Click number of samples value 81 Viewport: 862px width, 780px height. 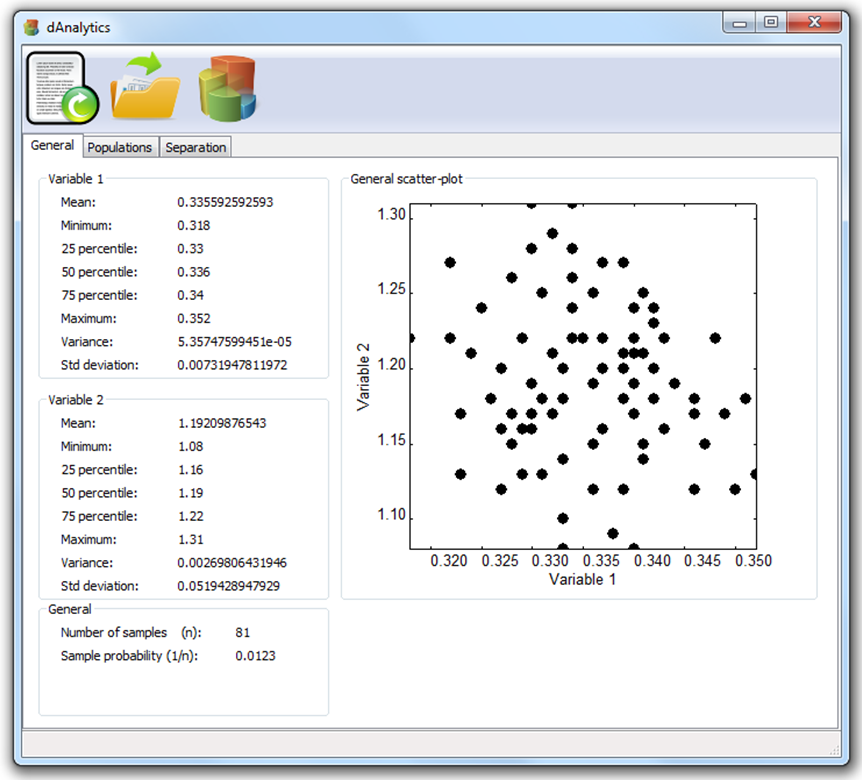coord(242,633)
